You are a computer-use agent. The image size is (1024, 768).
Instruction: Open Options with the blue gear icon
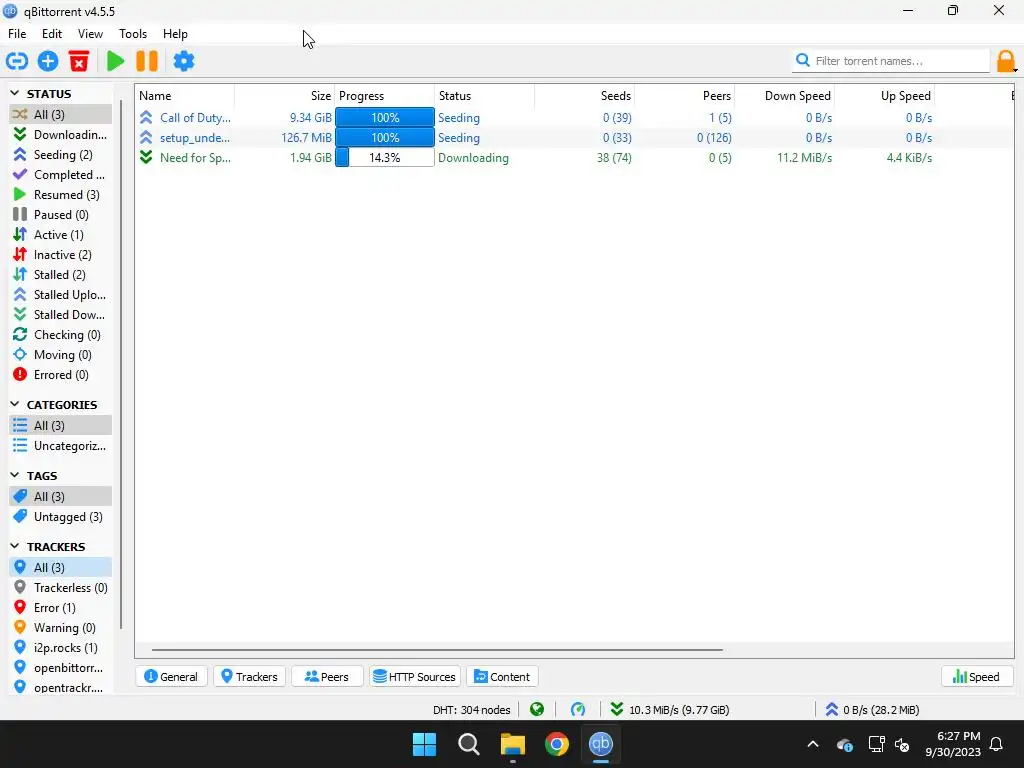pyautogui.click(x=184, y=61)
